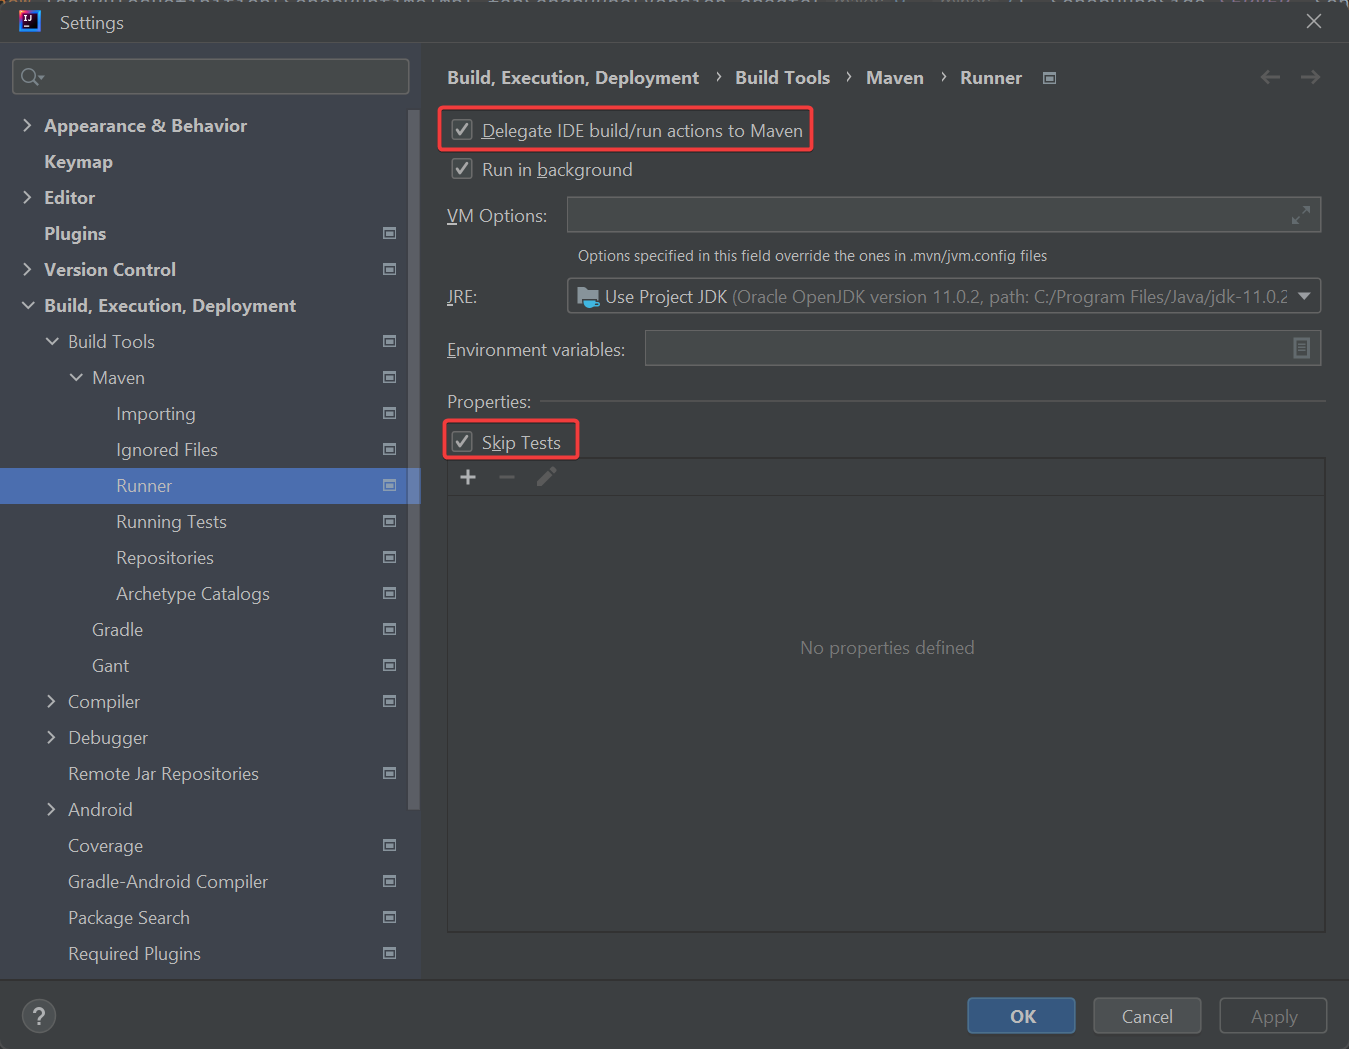Click OK to confirm settings
1349x1049 pixels.
coord(1021,1016)
